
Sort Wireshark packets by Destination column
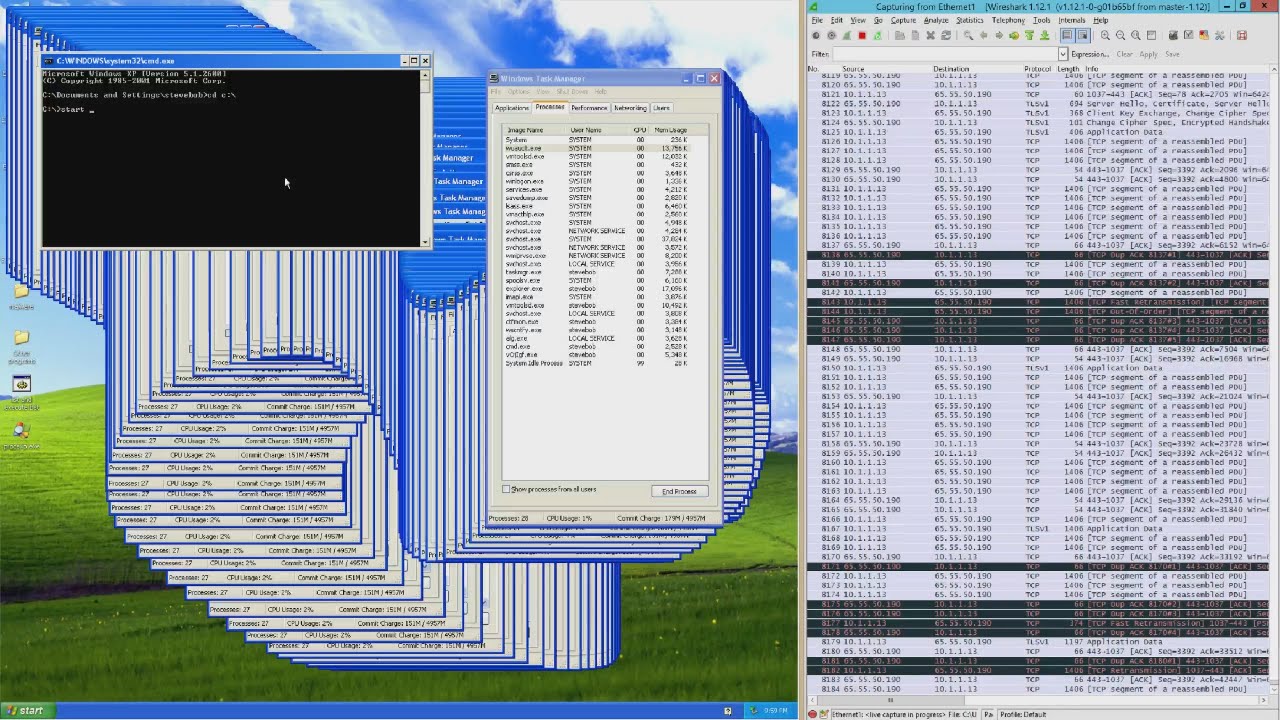951,69
